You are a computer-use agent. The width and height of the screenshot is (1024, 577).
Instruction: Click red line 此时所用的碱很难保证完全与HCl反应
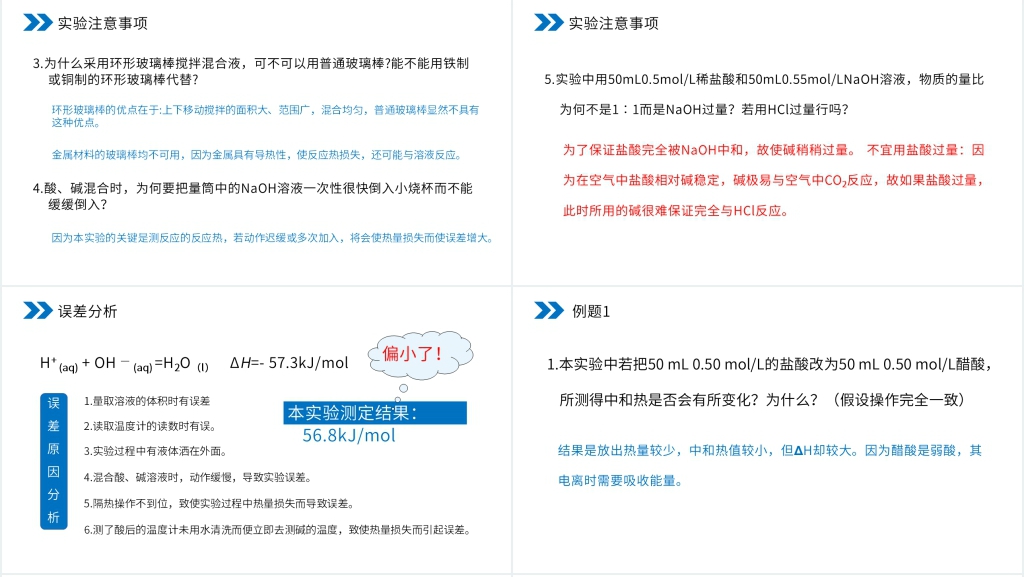tap(677, 211)
